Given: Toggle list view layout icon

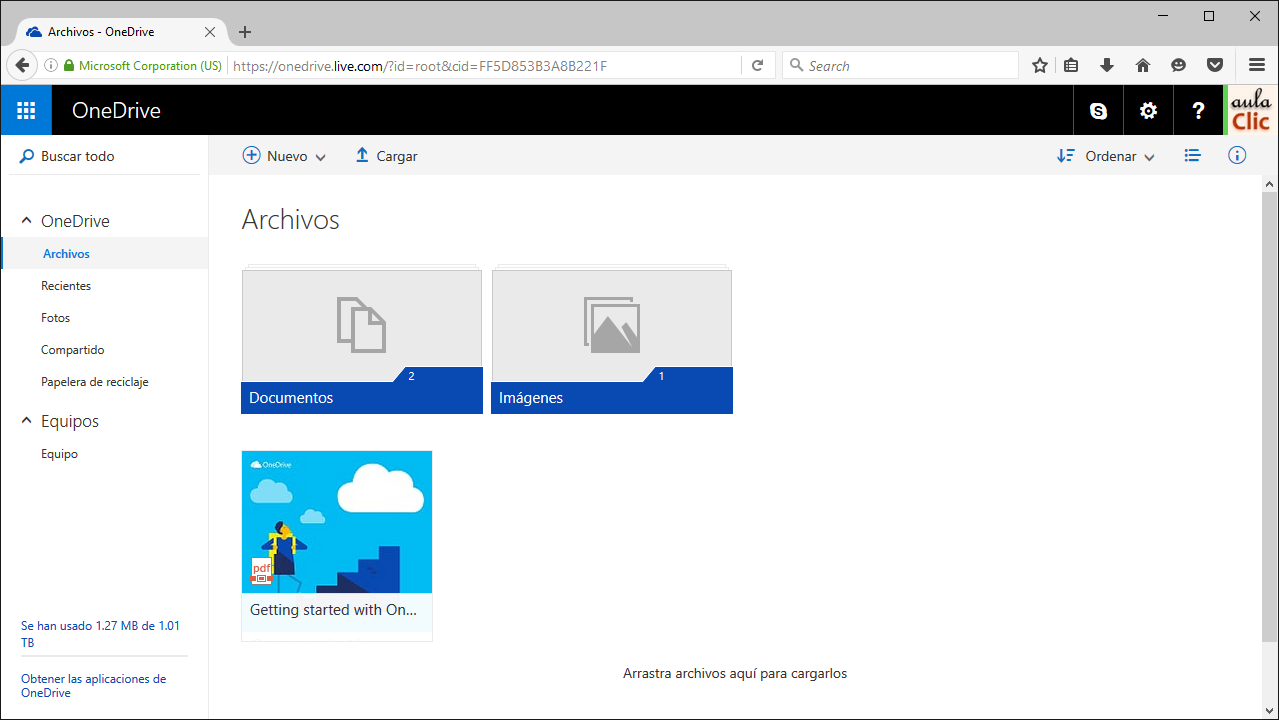Looking at the screenshot, I should tap(1192, 156).
